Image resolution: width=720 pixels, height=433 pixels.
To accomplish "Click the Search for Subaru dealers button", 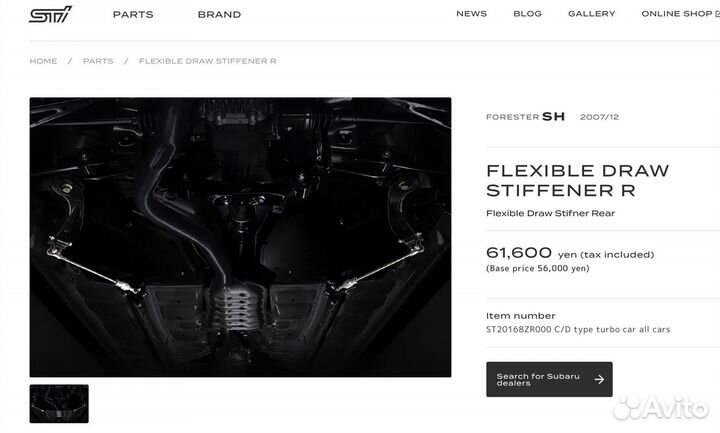I will pos(549,379).
